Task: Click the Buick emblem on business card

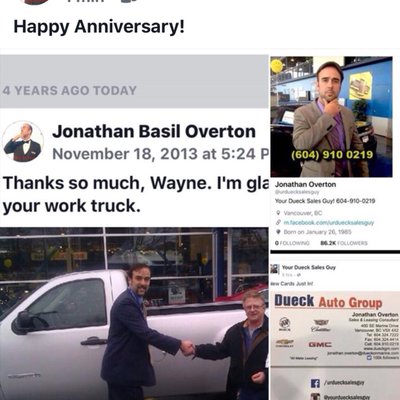Action: pos(285,323)
